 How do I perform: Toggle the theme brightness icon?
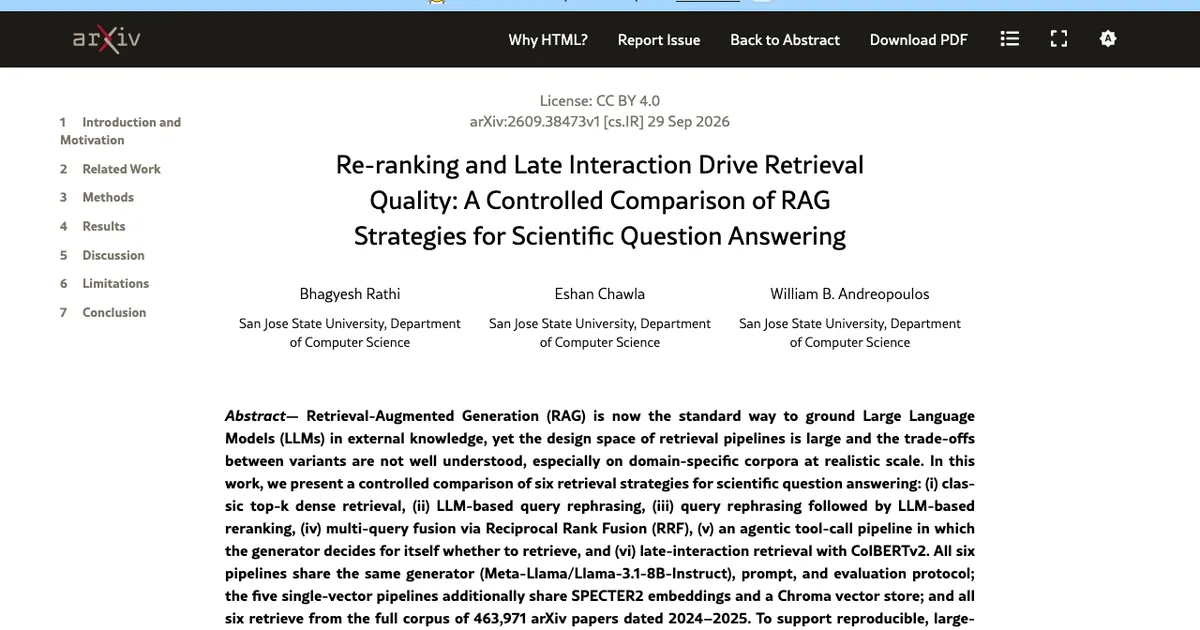click(1107, 39)
